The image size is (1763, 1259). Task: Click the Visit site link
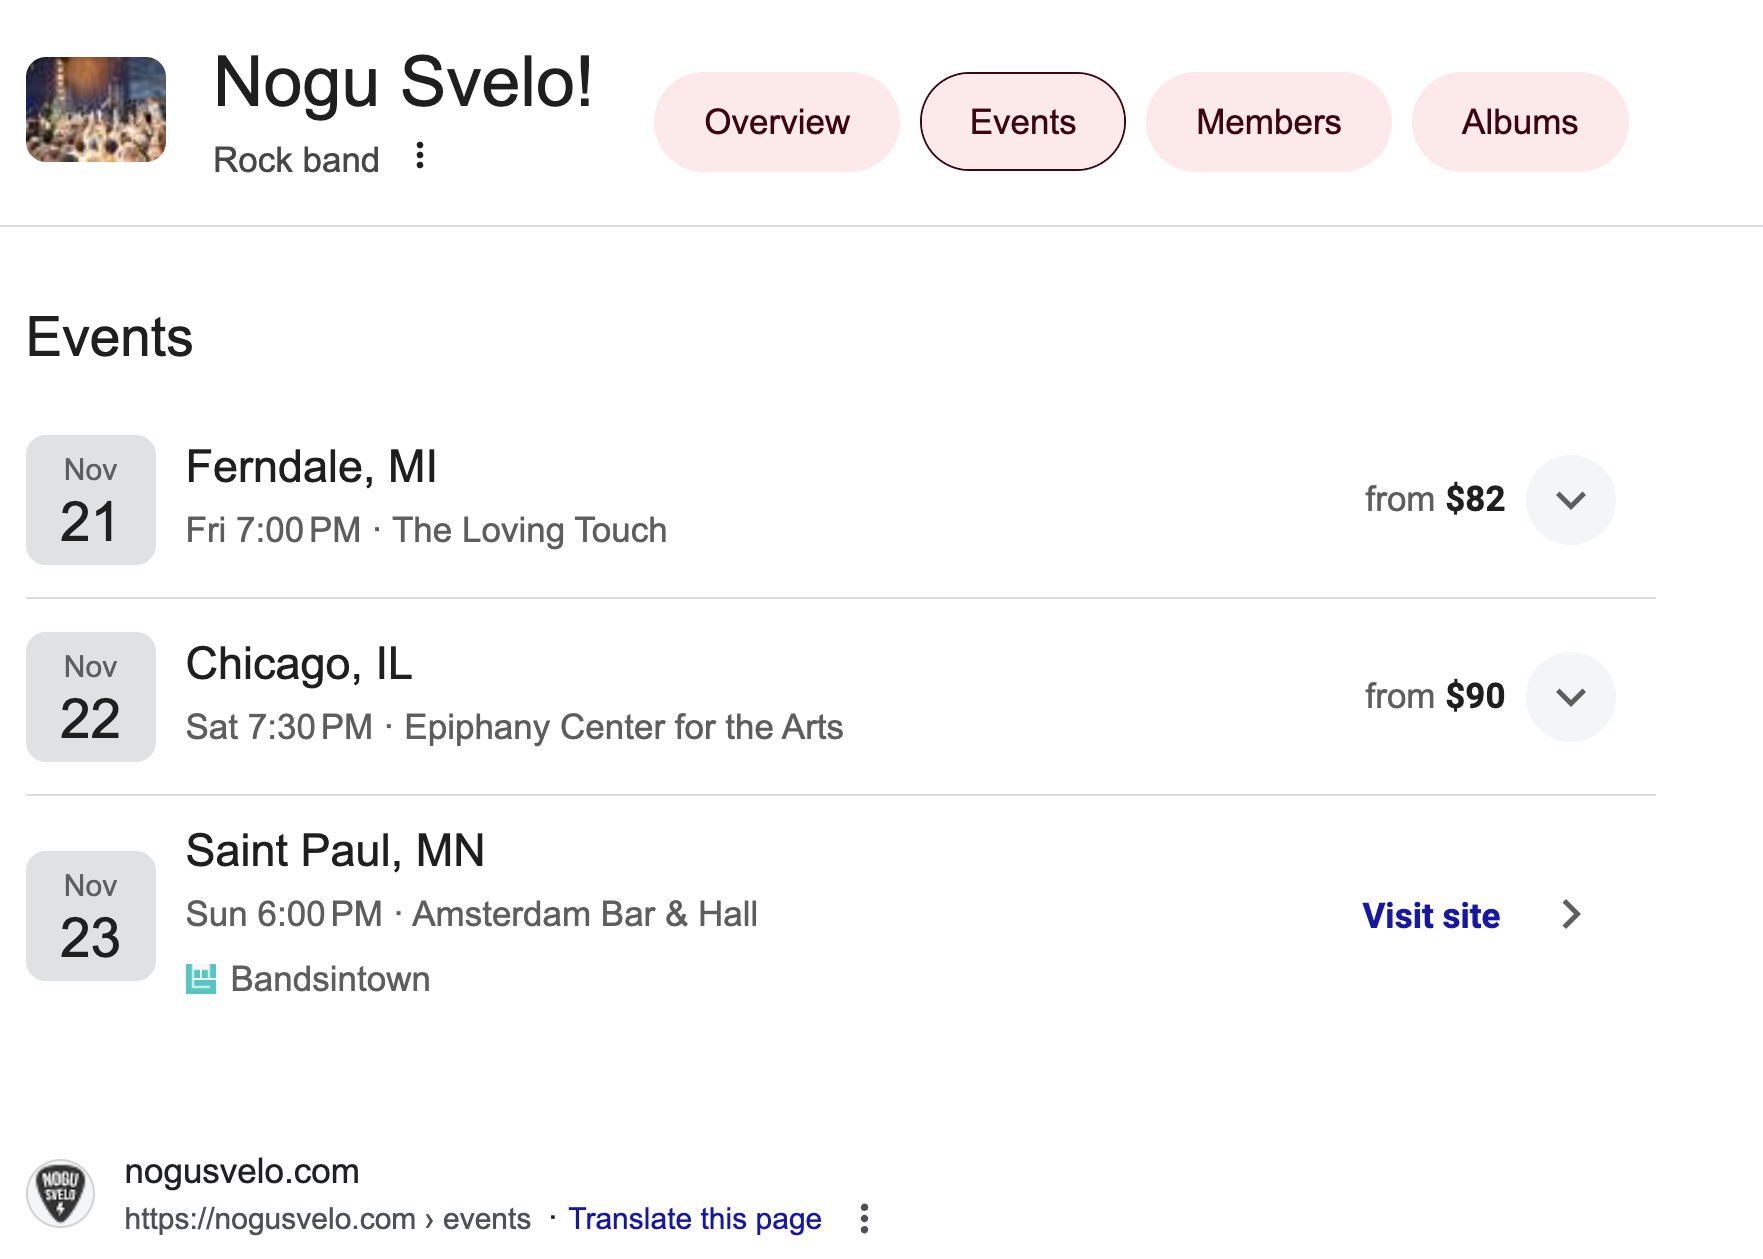click(x=1431, y=916)
